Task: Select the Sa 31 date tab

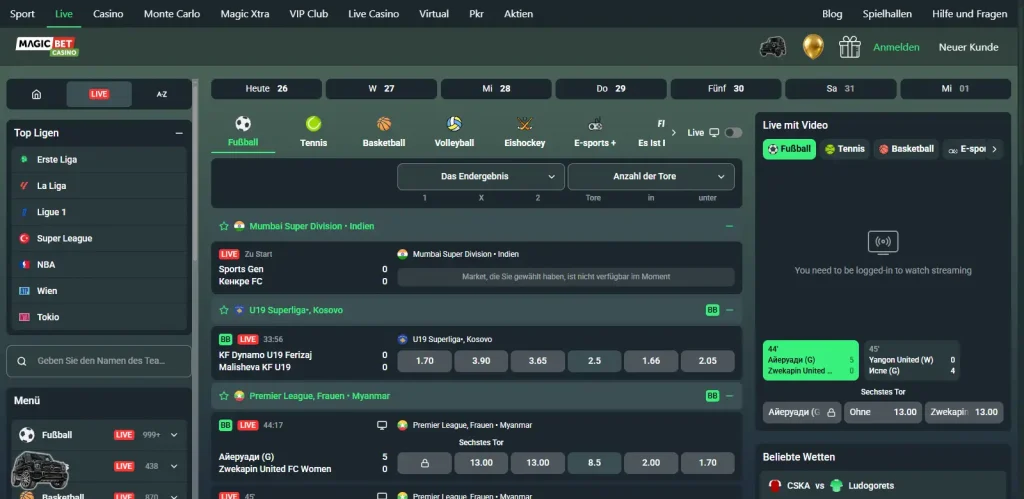Action: [840, 89]
